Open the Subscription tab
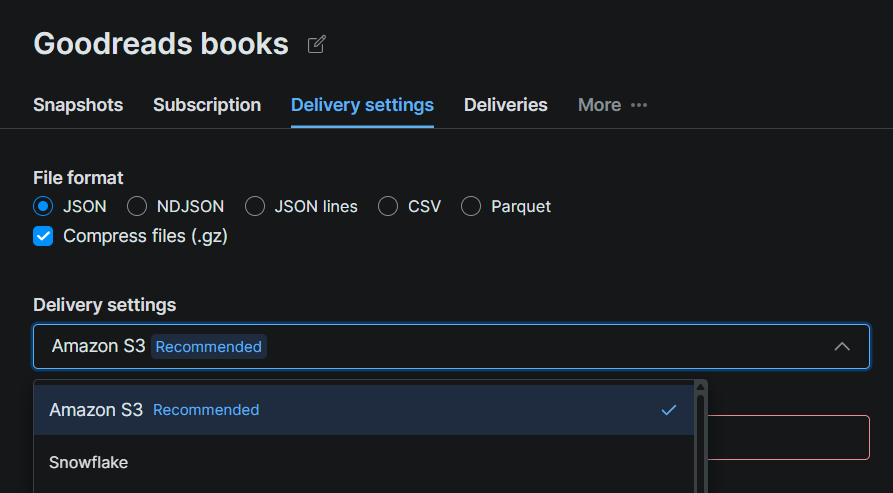 pos(207,105)
